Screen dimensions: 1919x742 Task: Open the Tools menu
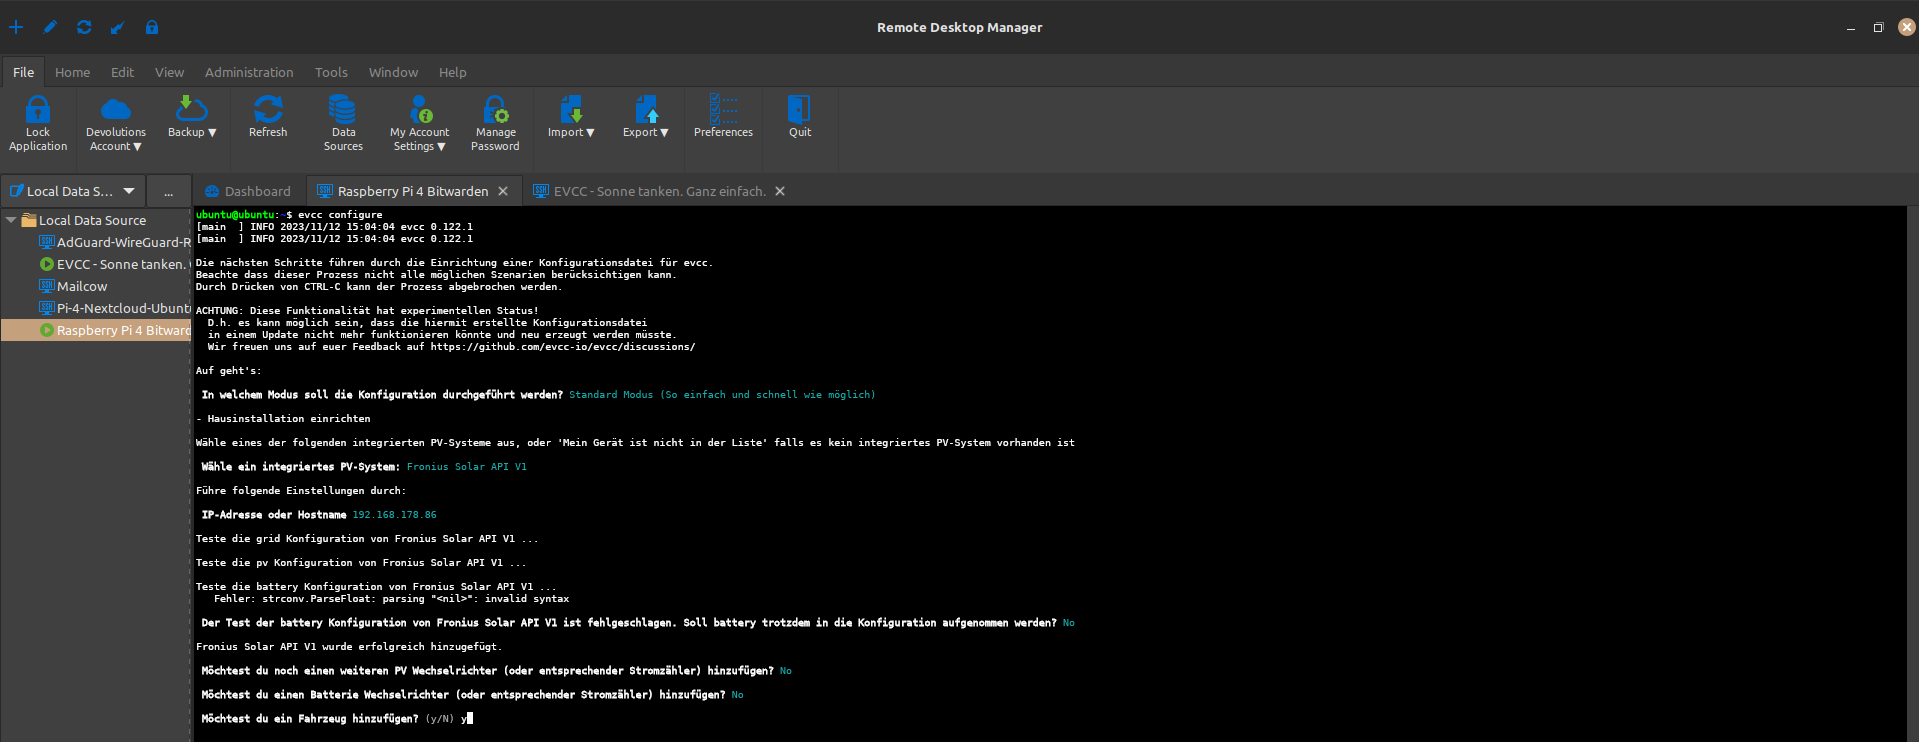(331, 72)
